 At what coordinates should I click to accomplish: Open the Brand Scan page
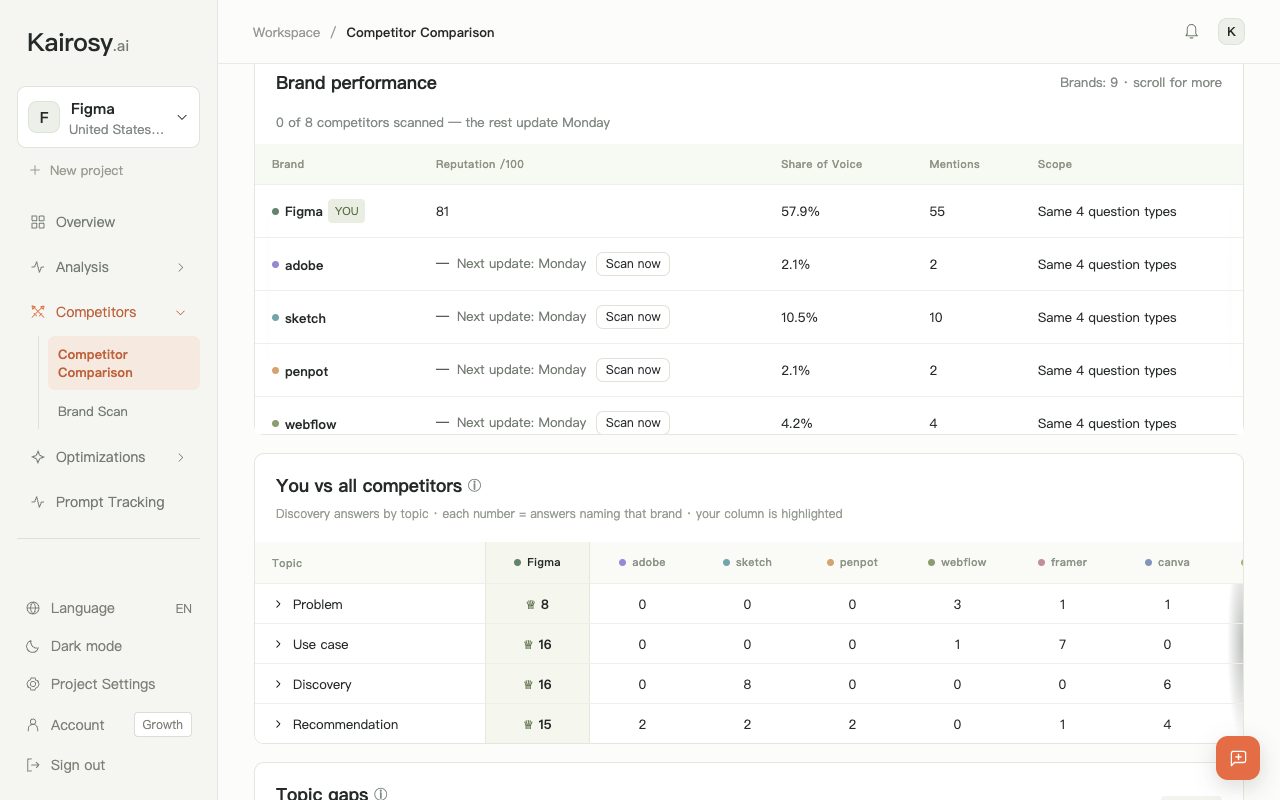tap(124, 411)
